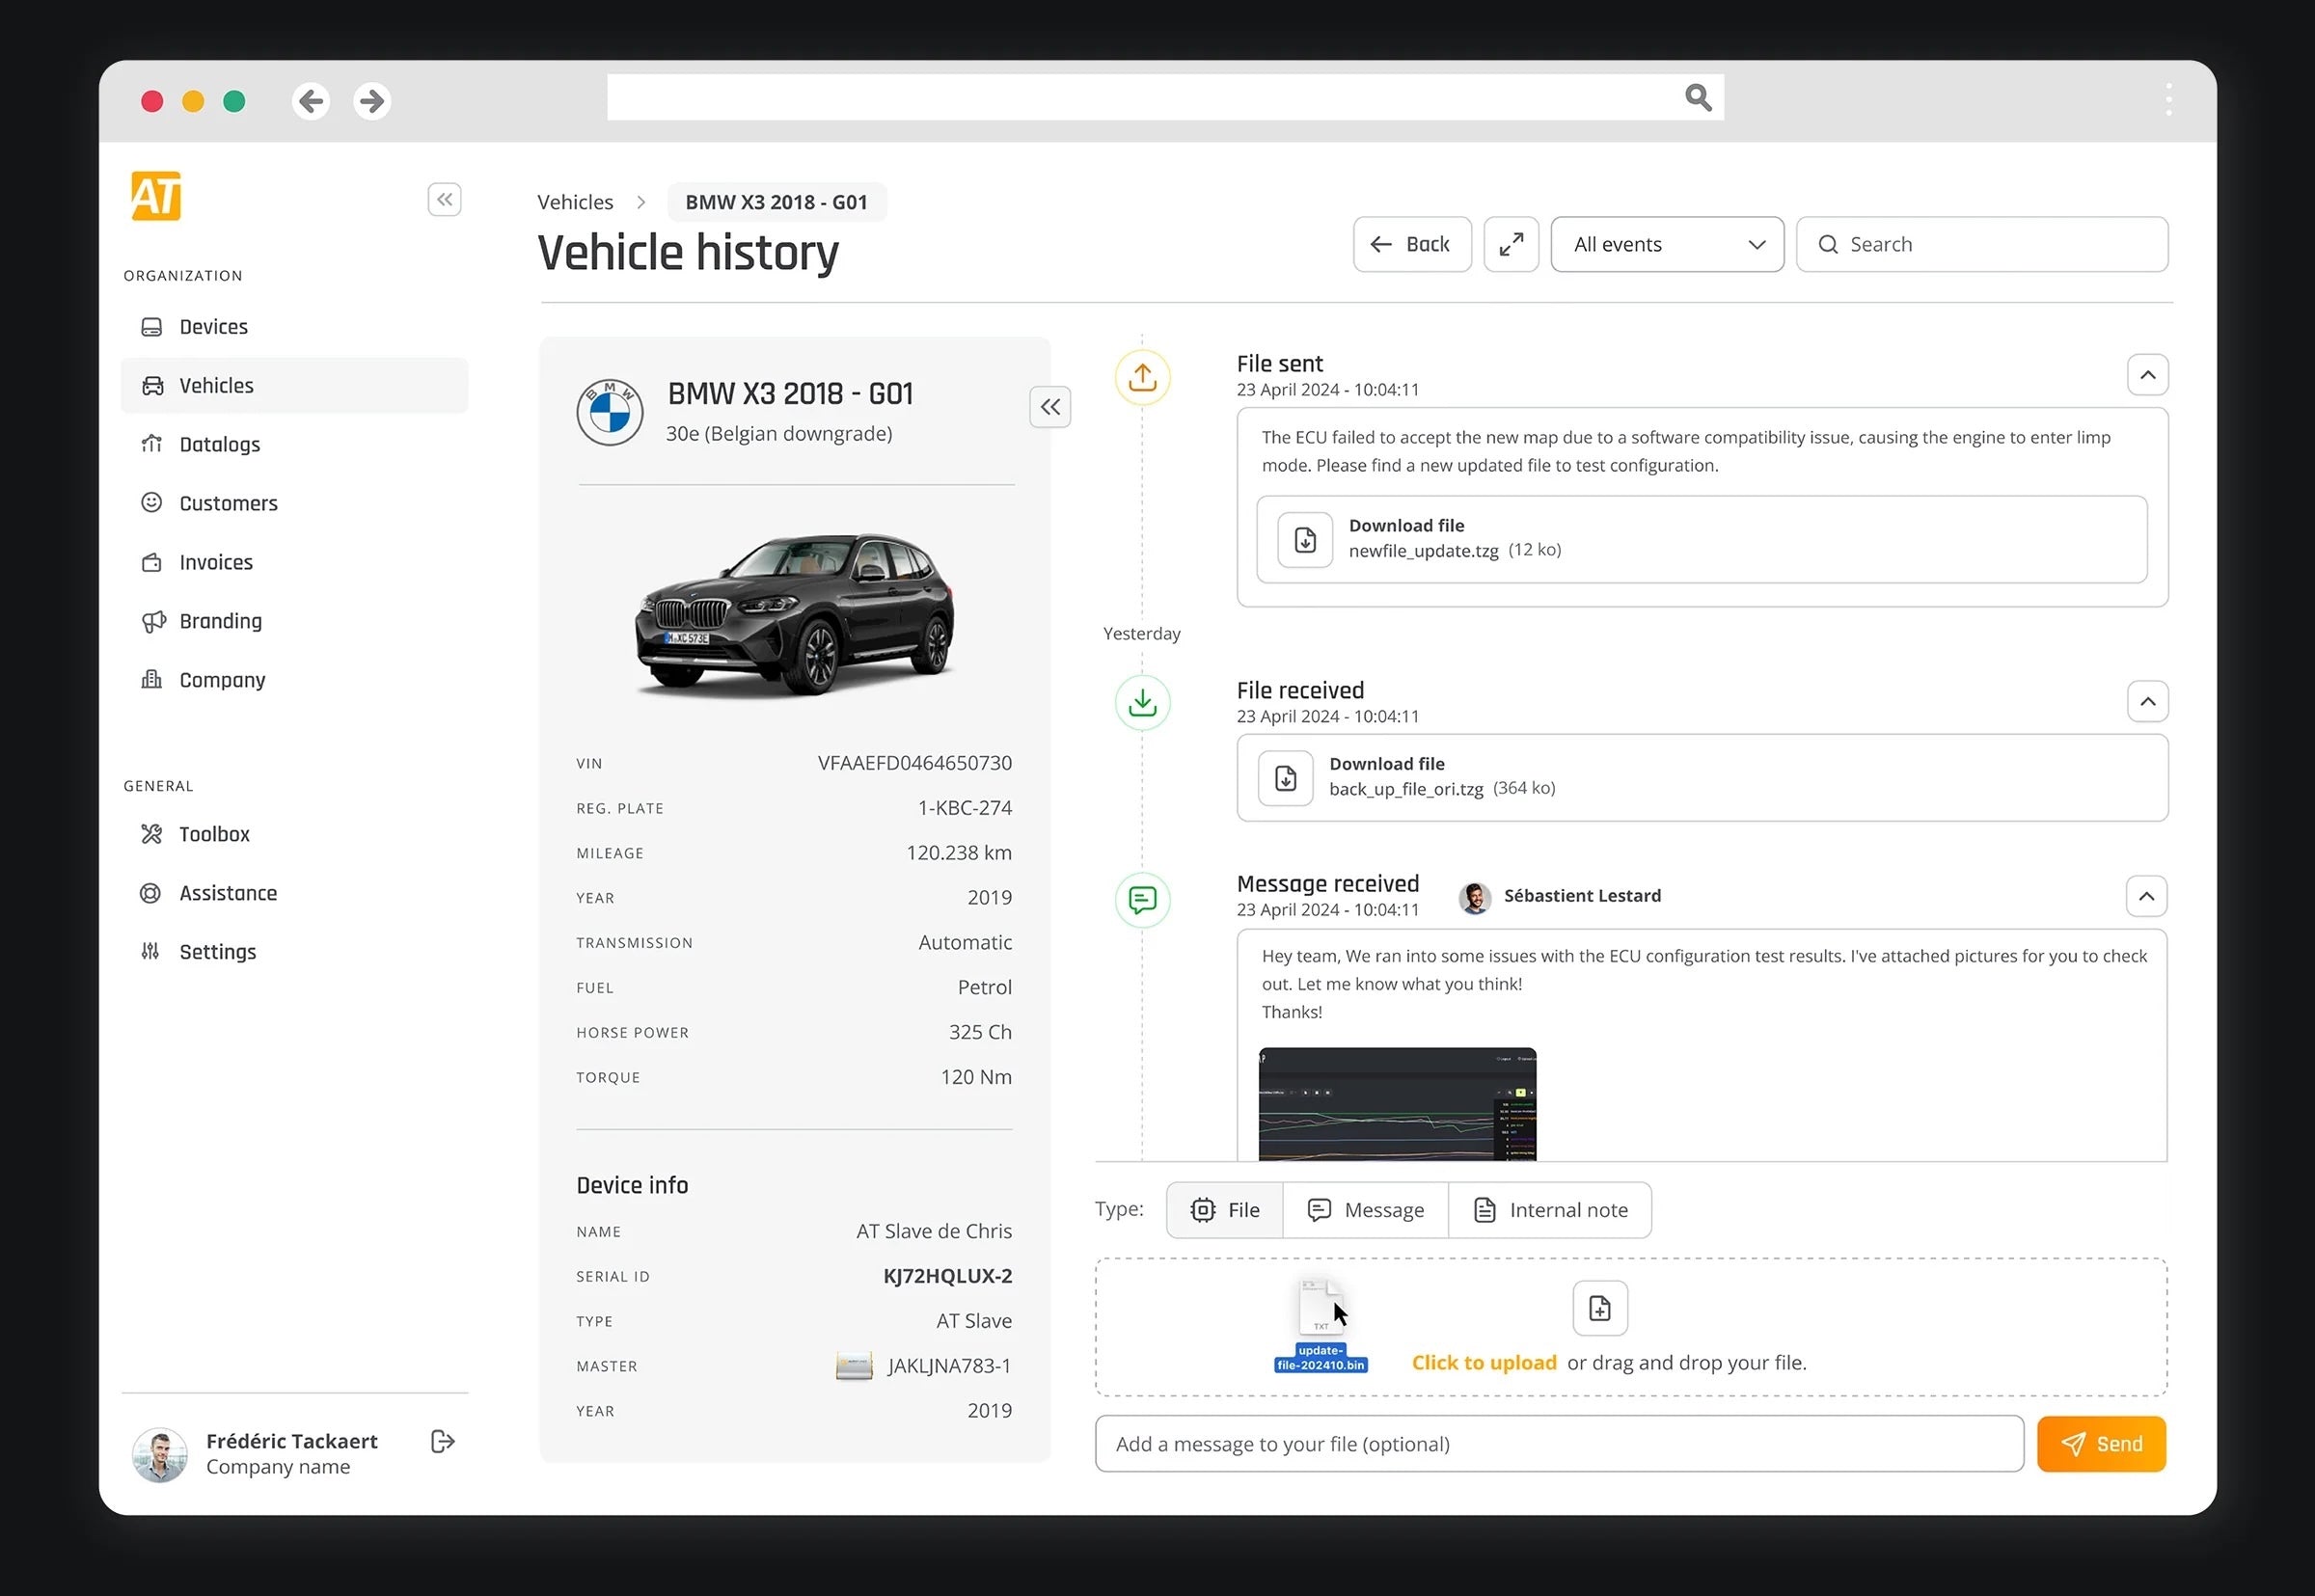The image size is (2315, 1596).
Task: Click the BMW X3 2018 - G01 breadcrumb
Action: (x=776, y=202)
